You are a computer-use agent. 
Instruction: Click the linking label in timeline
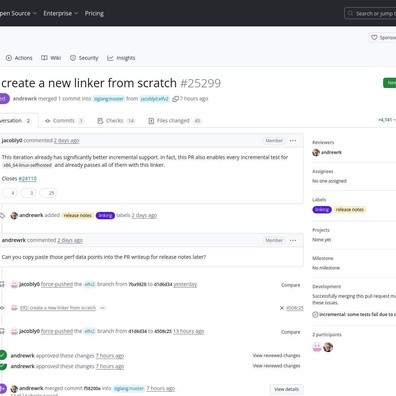coord(105,216)
